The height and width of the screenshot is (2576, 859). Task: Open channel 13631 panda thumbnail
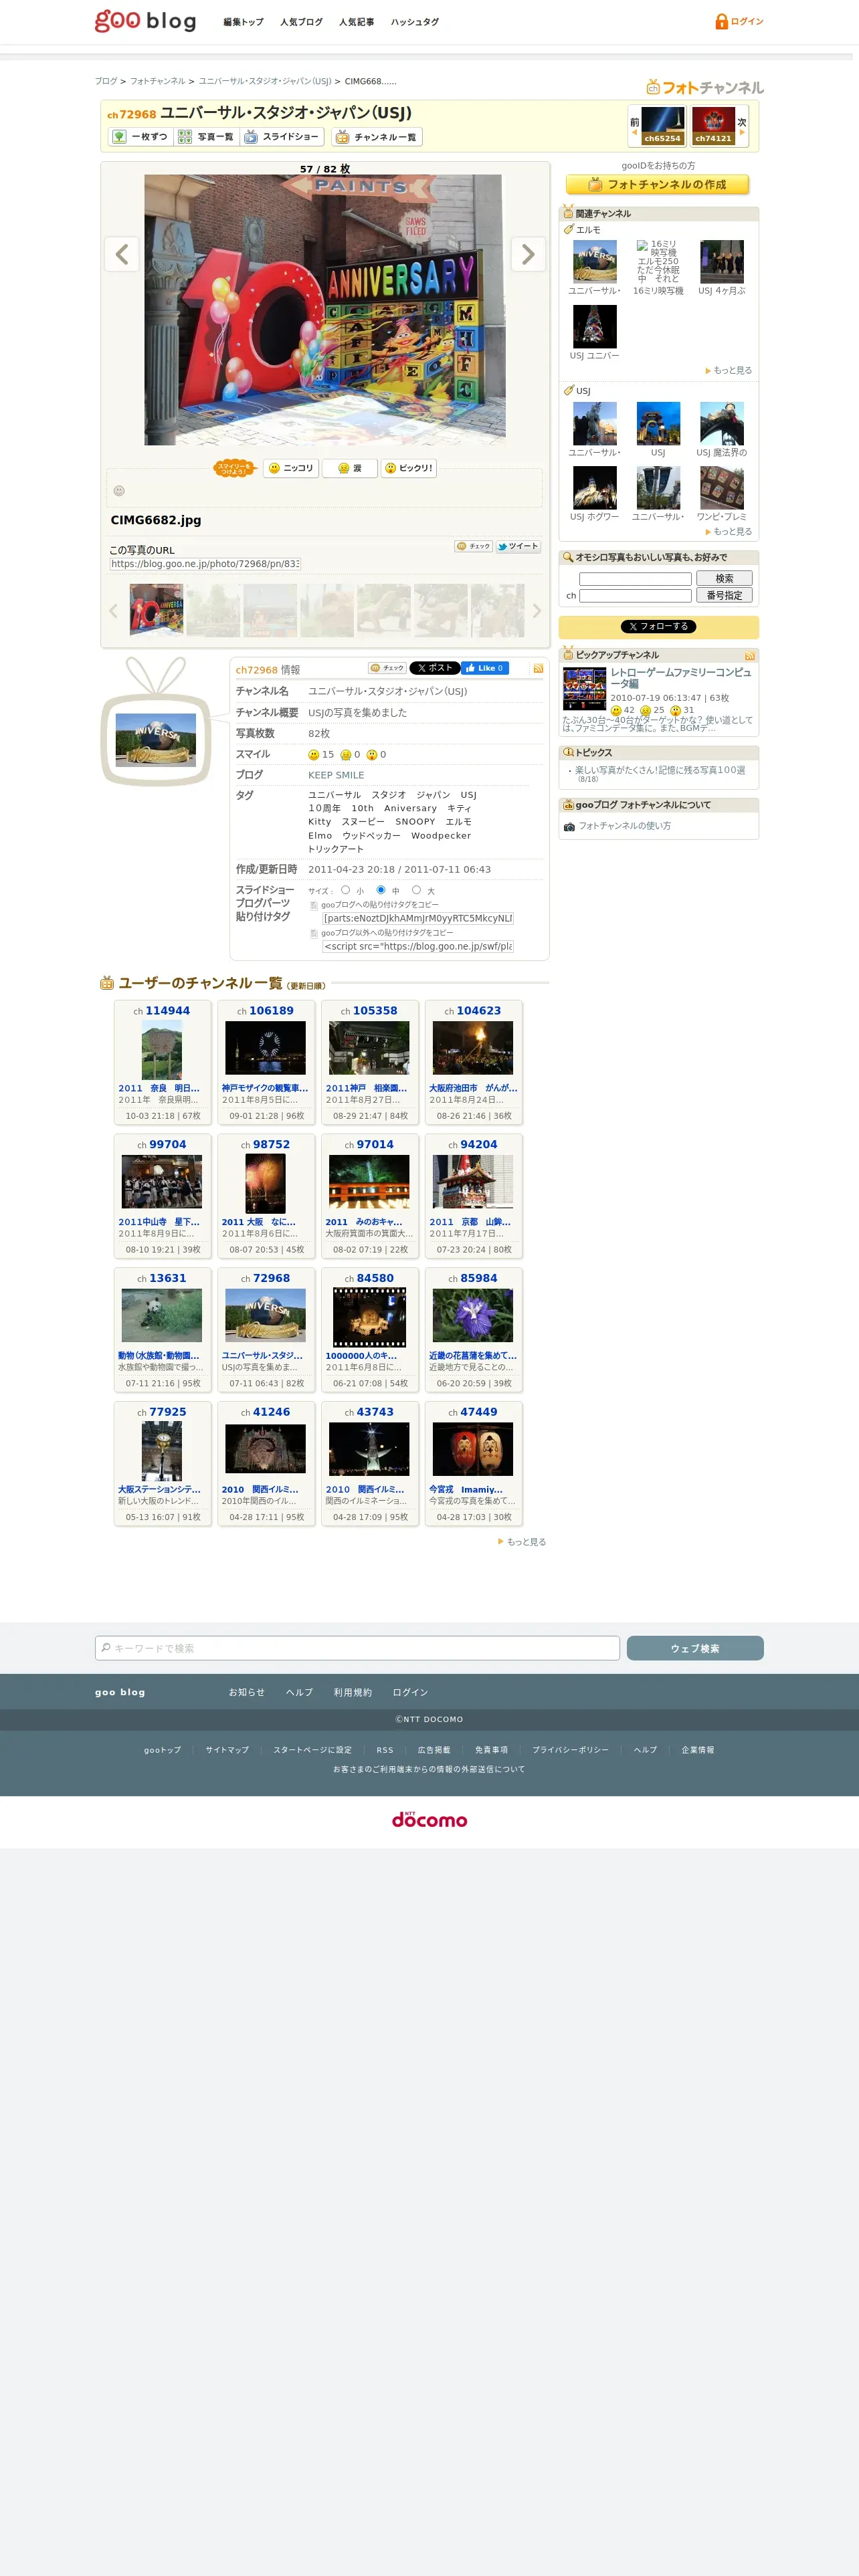pyautogui.click(x=162, y=1315)
